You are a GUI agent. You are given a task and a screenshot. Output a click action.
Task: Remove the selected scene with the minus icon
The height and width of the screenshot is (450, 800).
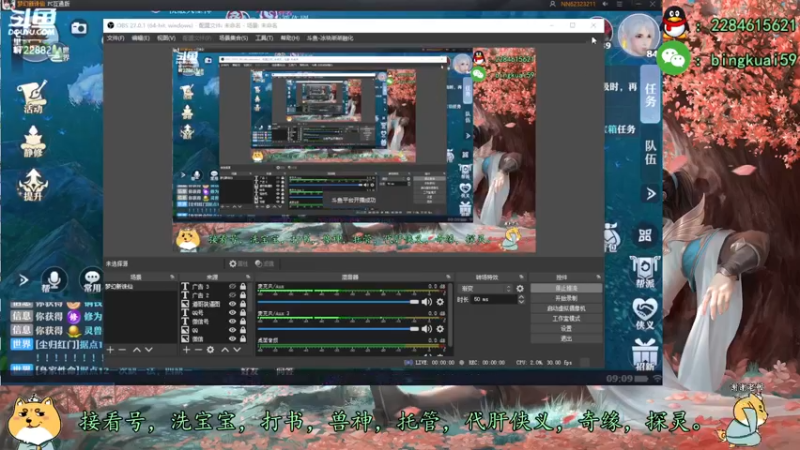(122, 349)
